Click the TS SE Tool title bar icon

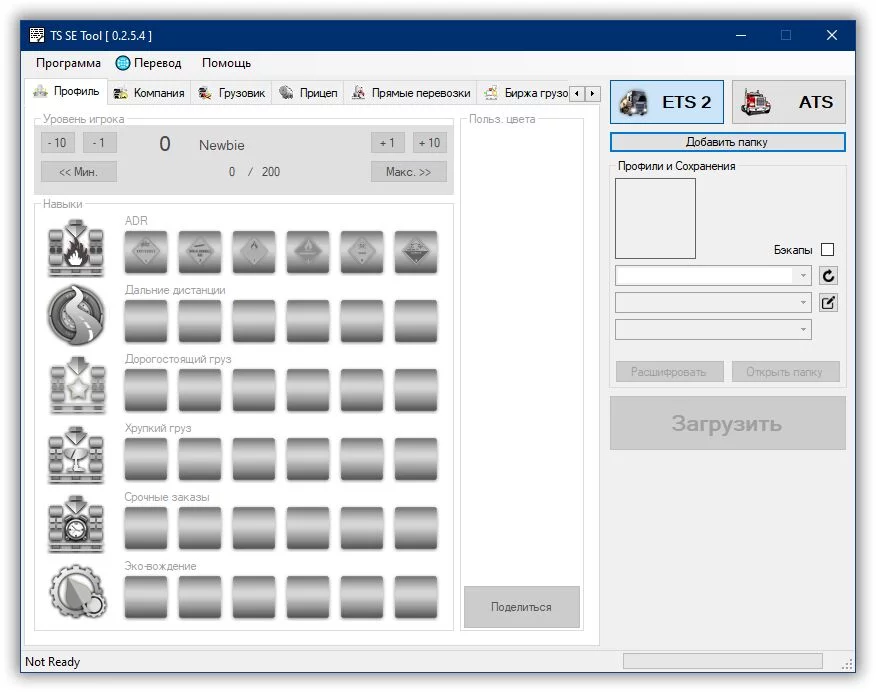[37, 35]
